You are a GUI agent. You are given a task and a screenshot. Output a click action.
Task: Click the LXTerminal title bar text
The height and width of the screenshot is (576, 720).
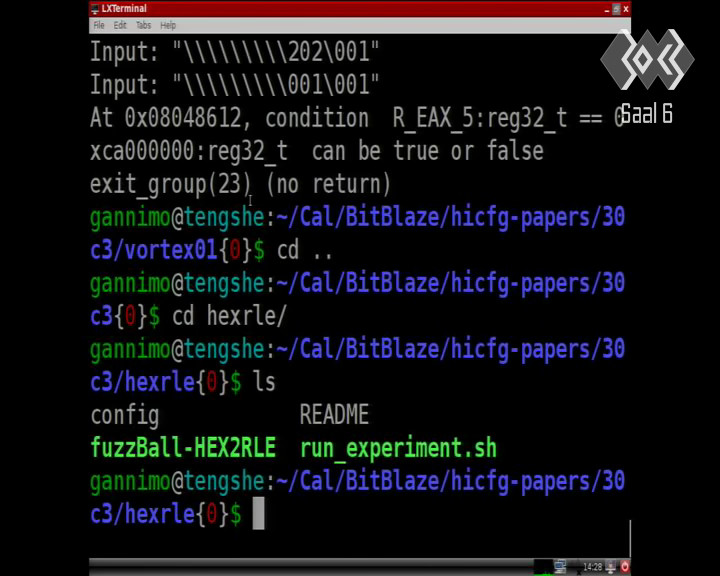[x=124, y=8]
